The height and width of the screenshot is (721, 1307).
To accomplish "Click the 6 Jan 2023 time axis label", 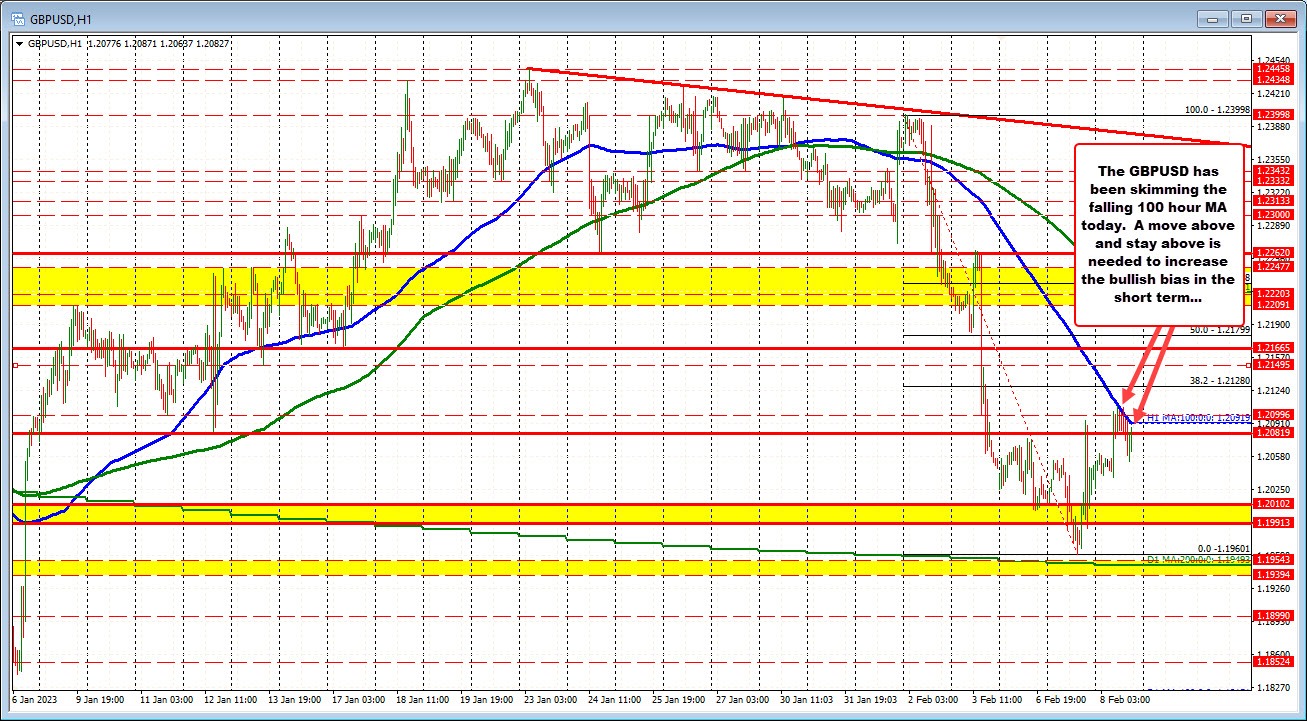I will pyautogui.click(x=33, y=701).
